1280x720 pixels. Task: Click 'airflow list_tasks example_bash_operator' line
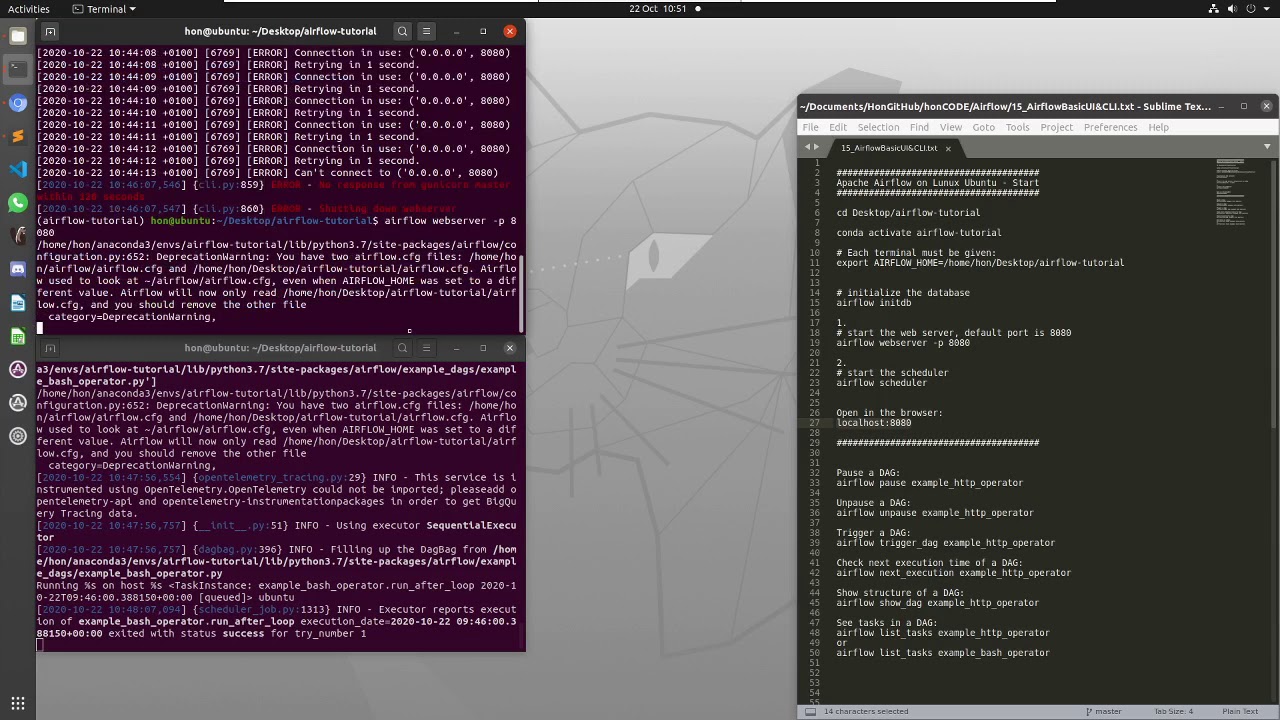coord(943,653)
